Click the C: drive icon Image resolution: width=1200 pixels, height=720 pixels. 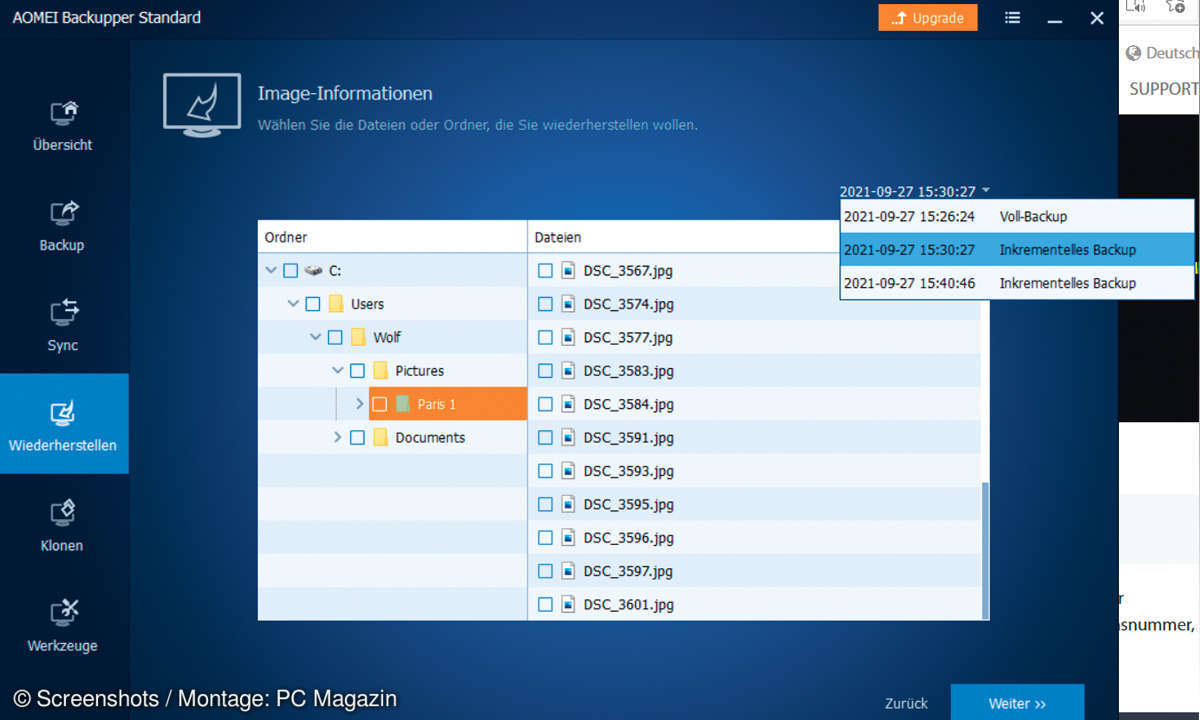(314, 270)
